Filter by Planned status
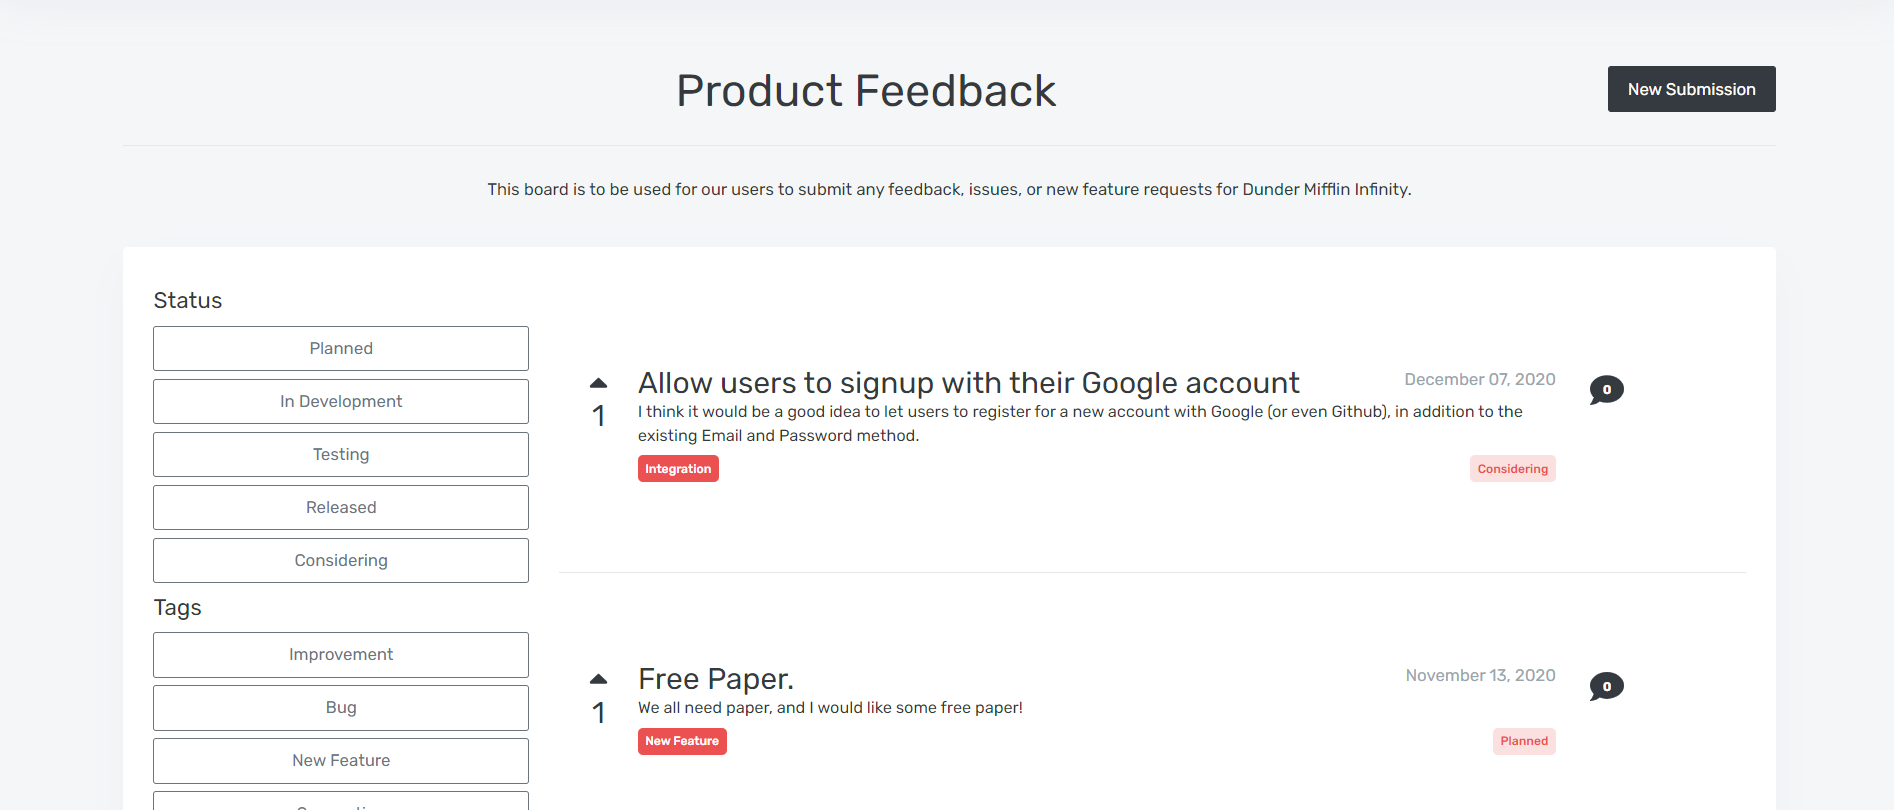 (341, 348)
